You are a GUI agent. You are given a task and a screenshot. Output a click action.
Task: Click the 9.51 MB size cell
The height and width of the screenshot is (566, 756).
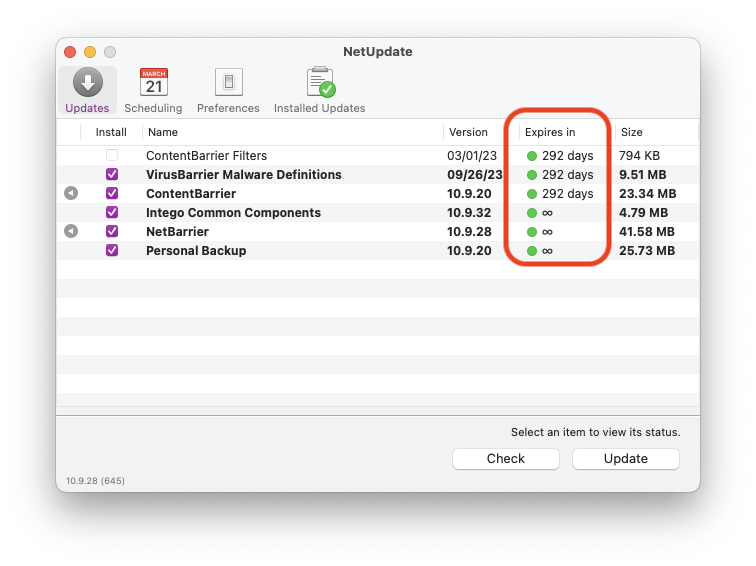(643, 175)
